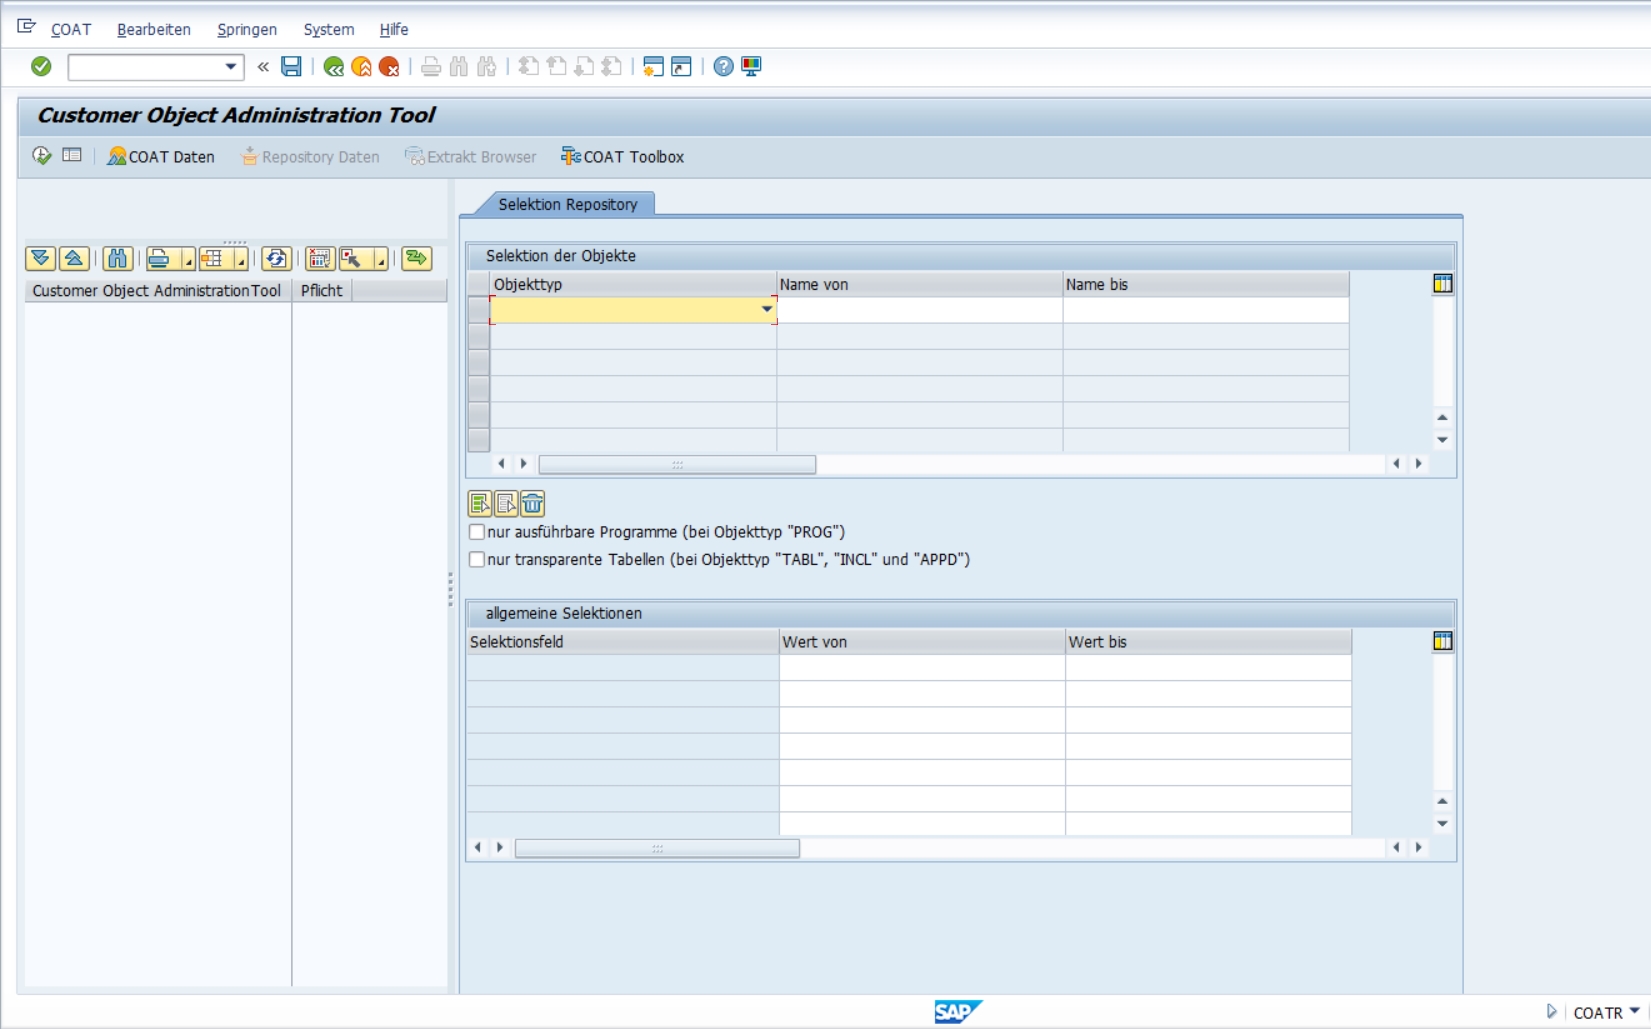Click the red Cancel icon
The image size is (1651, 1029).
[389, 67]
